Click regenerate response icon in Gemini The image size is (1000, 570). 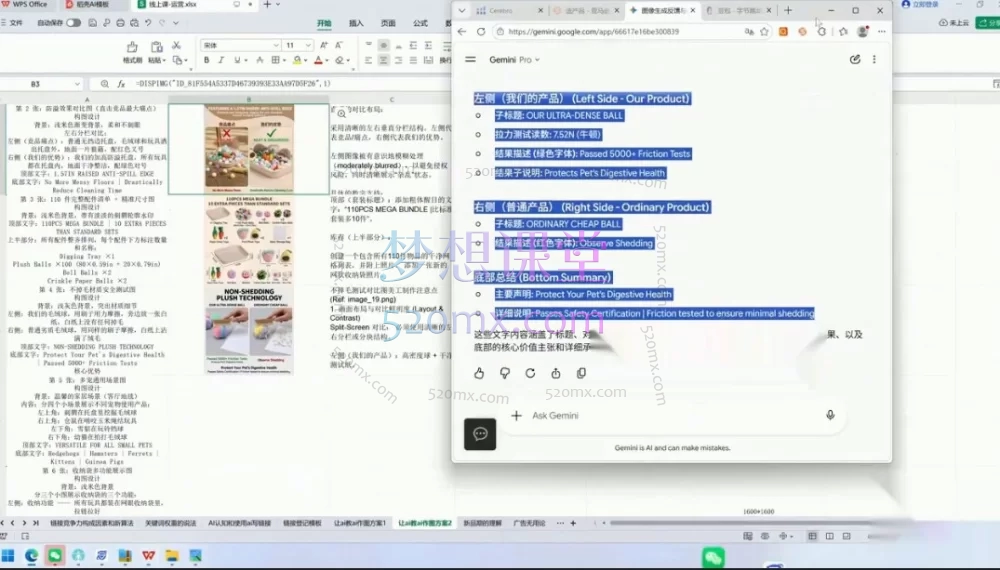tap(530, 373)
